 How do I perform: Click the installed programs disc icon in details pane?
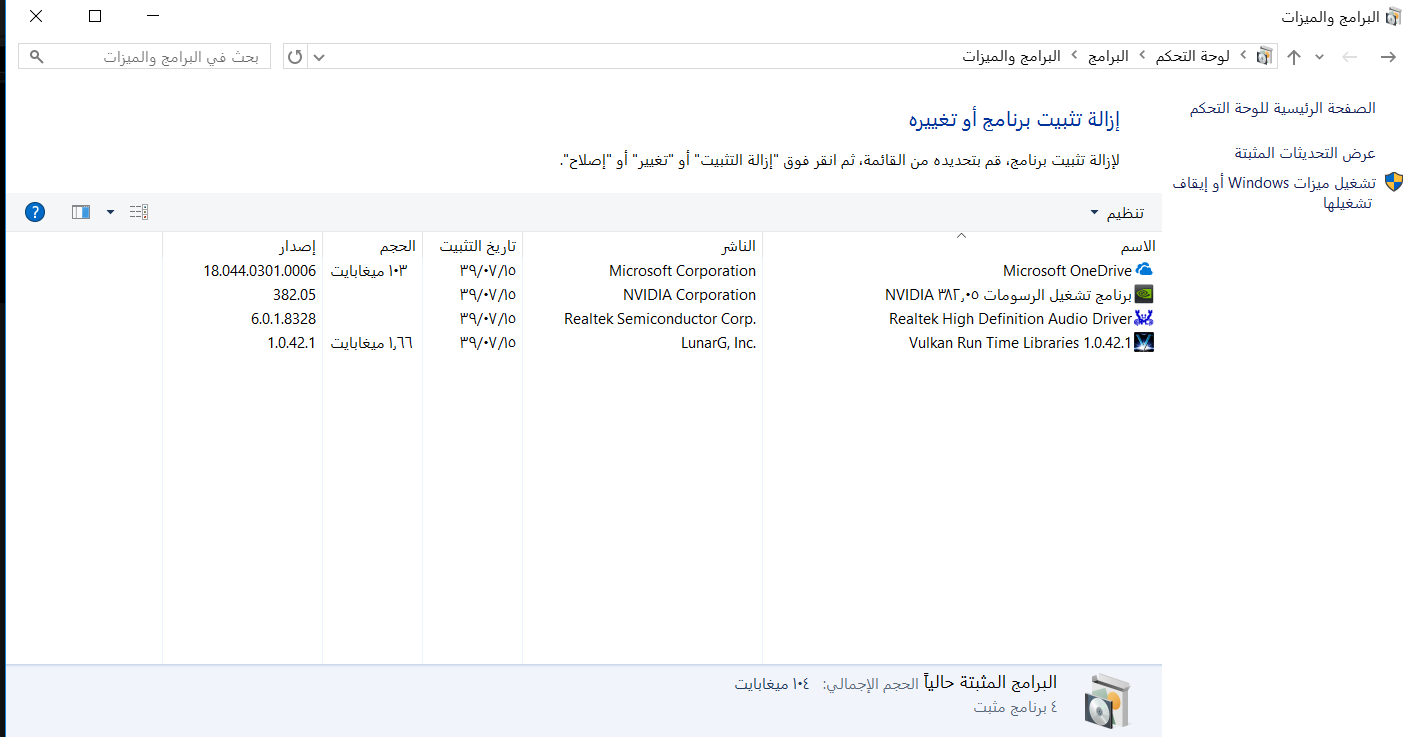pyautogui.click(x=1107, y=699)
